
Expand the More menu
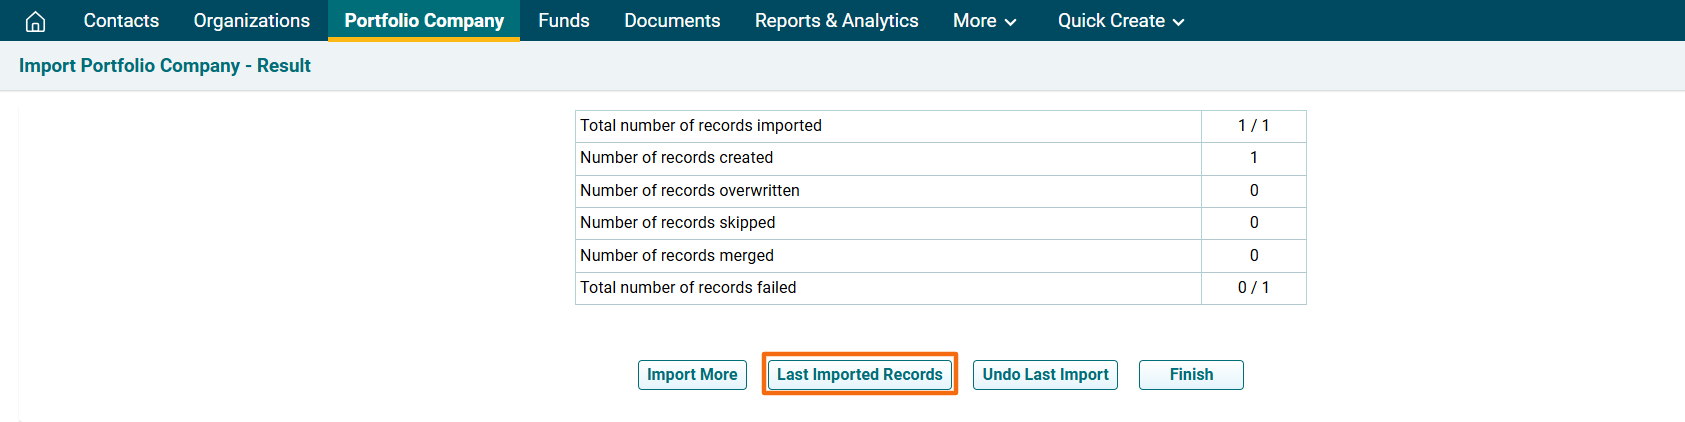tap(984, 21)
